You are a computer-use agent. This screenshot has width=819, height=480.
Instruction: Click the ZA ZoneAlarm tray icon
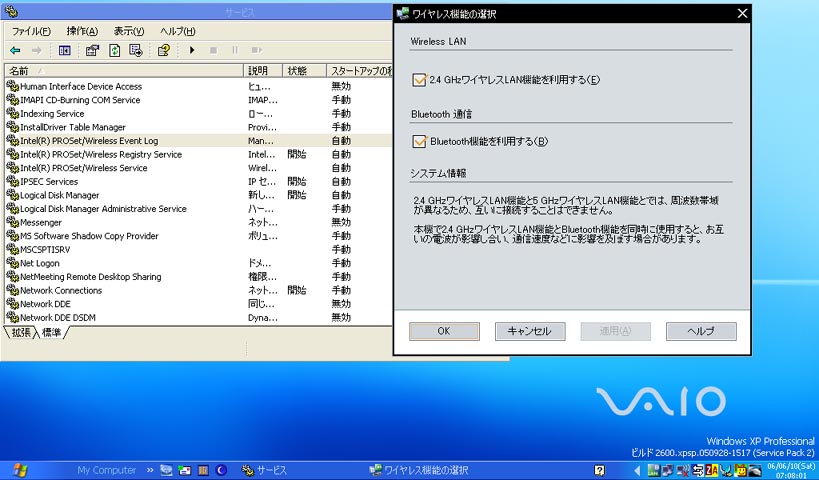(x=711, y=470)
